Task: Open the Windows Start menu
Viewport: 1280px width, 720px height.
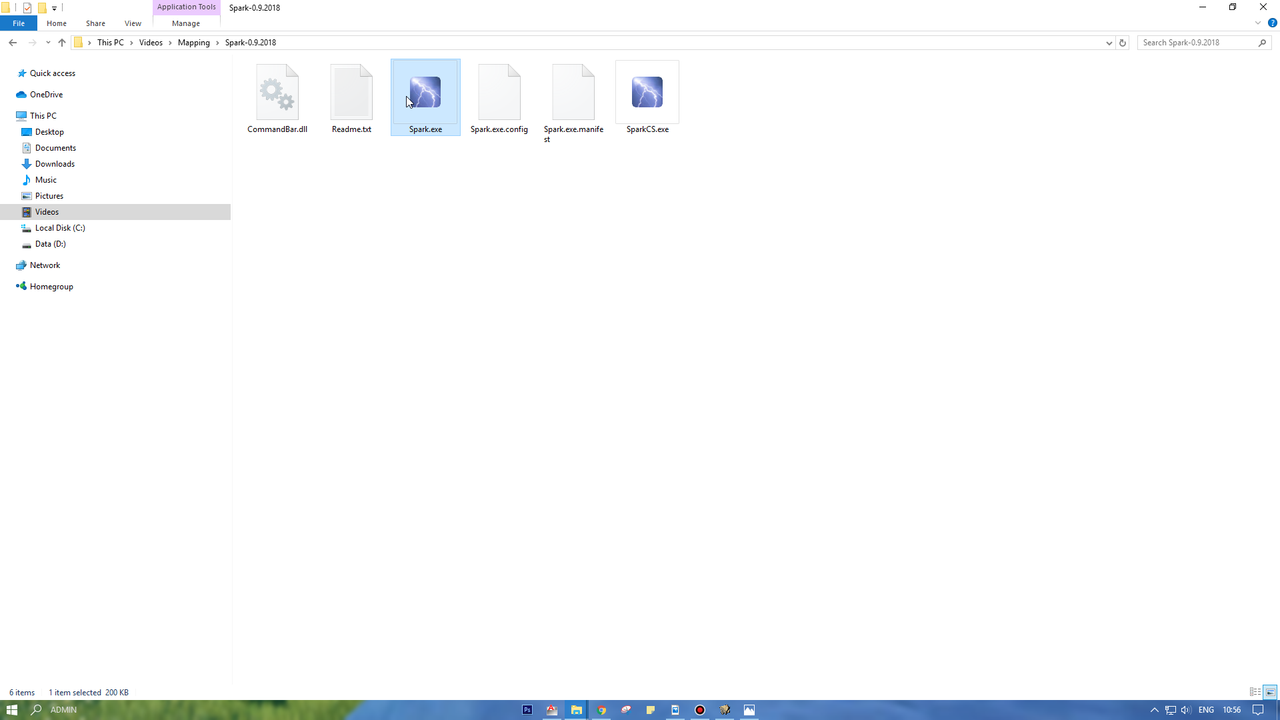Action: point(12,710)
